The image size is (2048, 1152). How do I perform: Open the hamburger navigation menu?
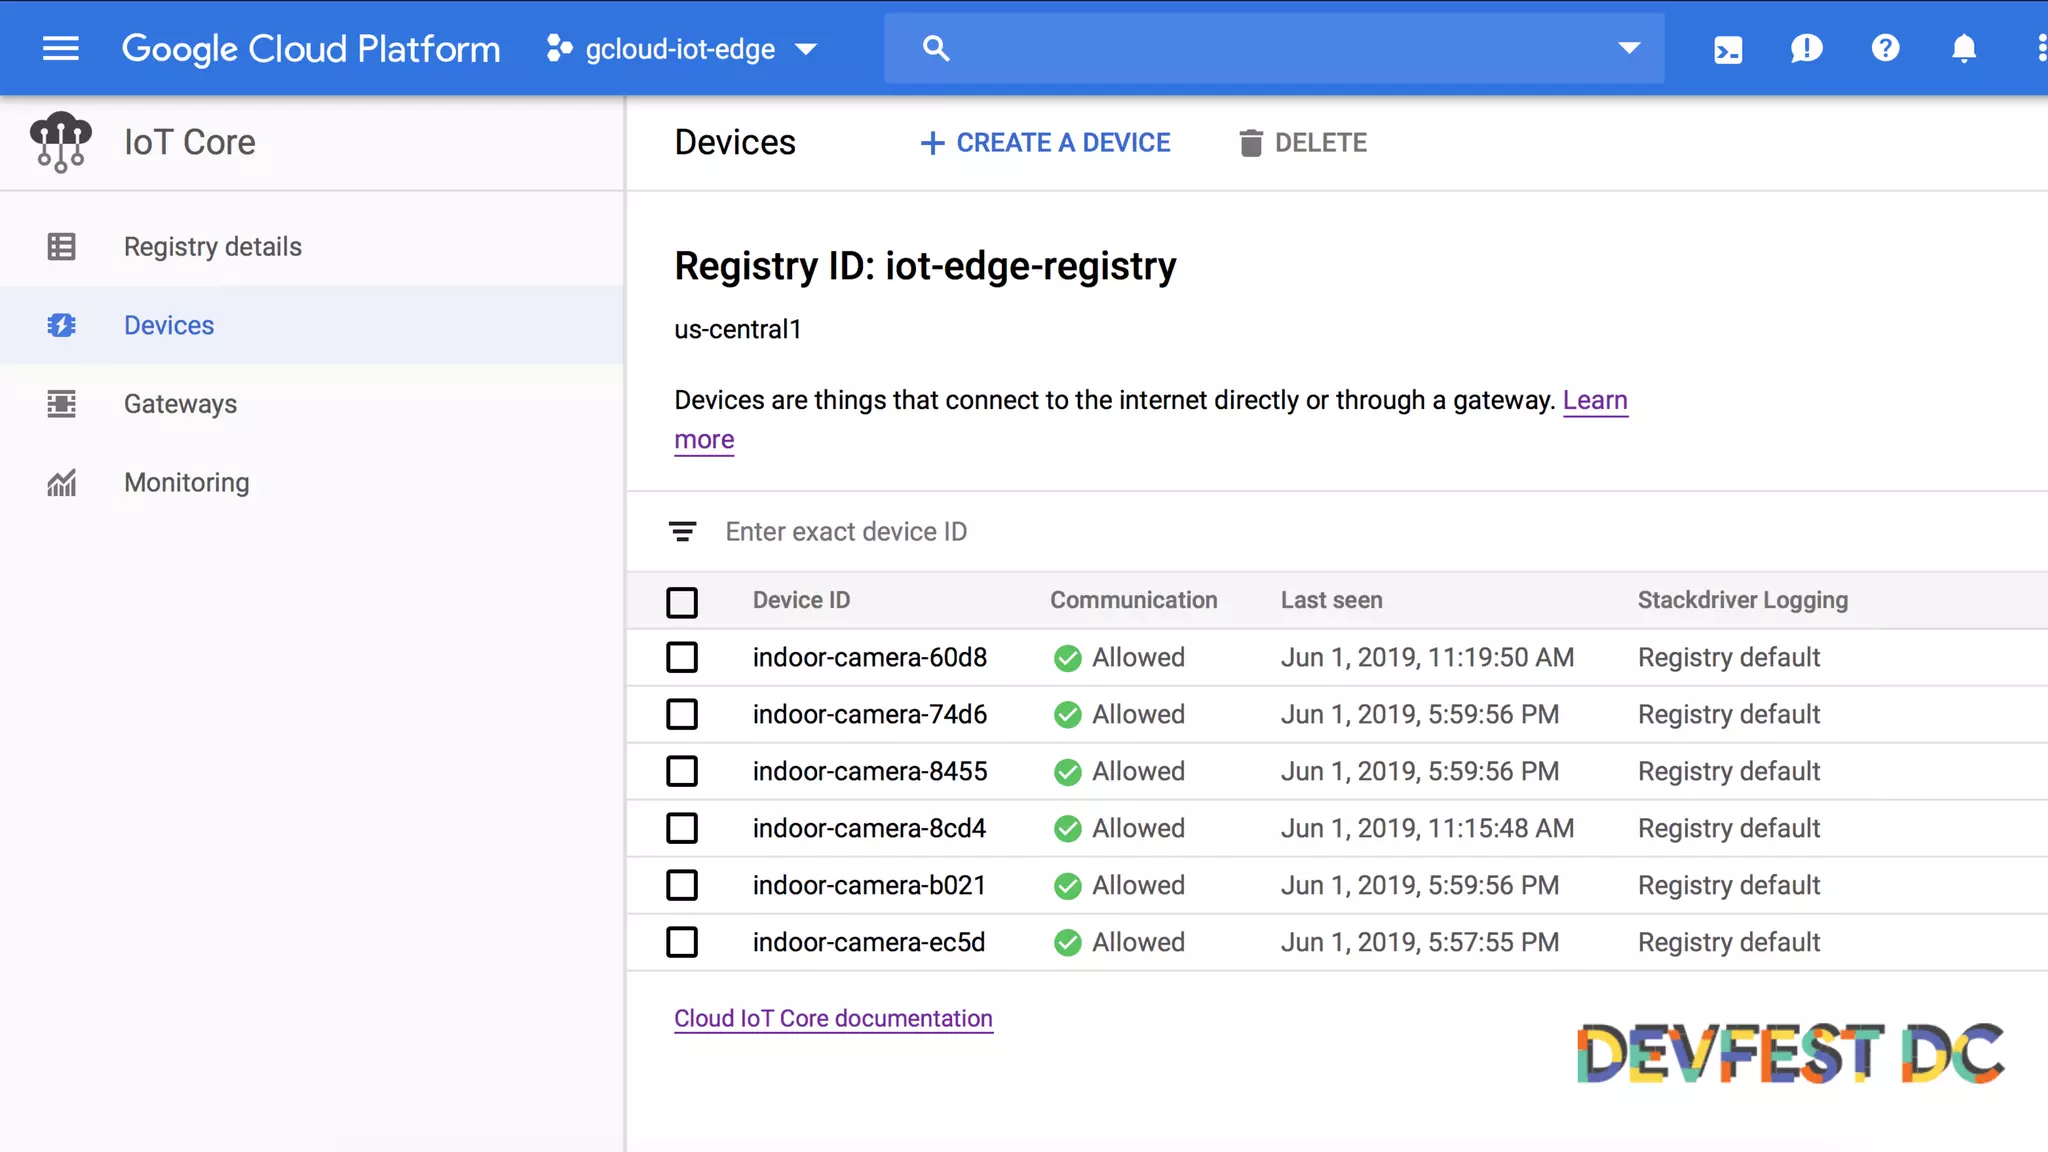(60, 48)
